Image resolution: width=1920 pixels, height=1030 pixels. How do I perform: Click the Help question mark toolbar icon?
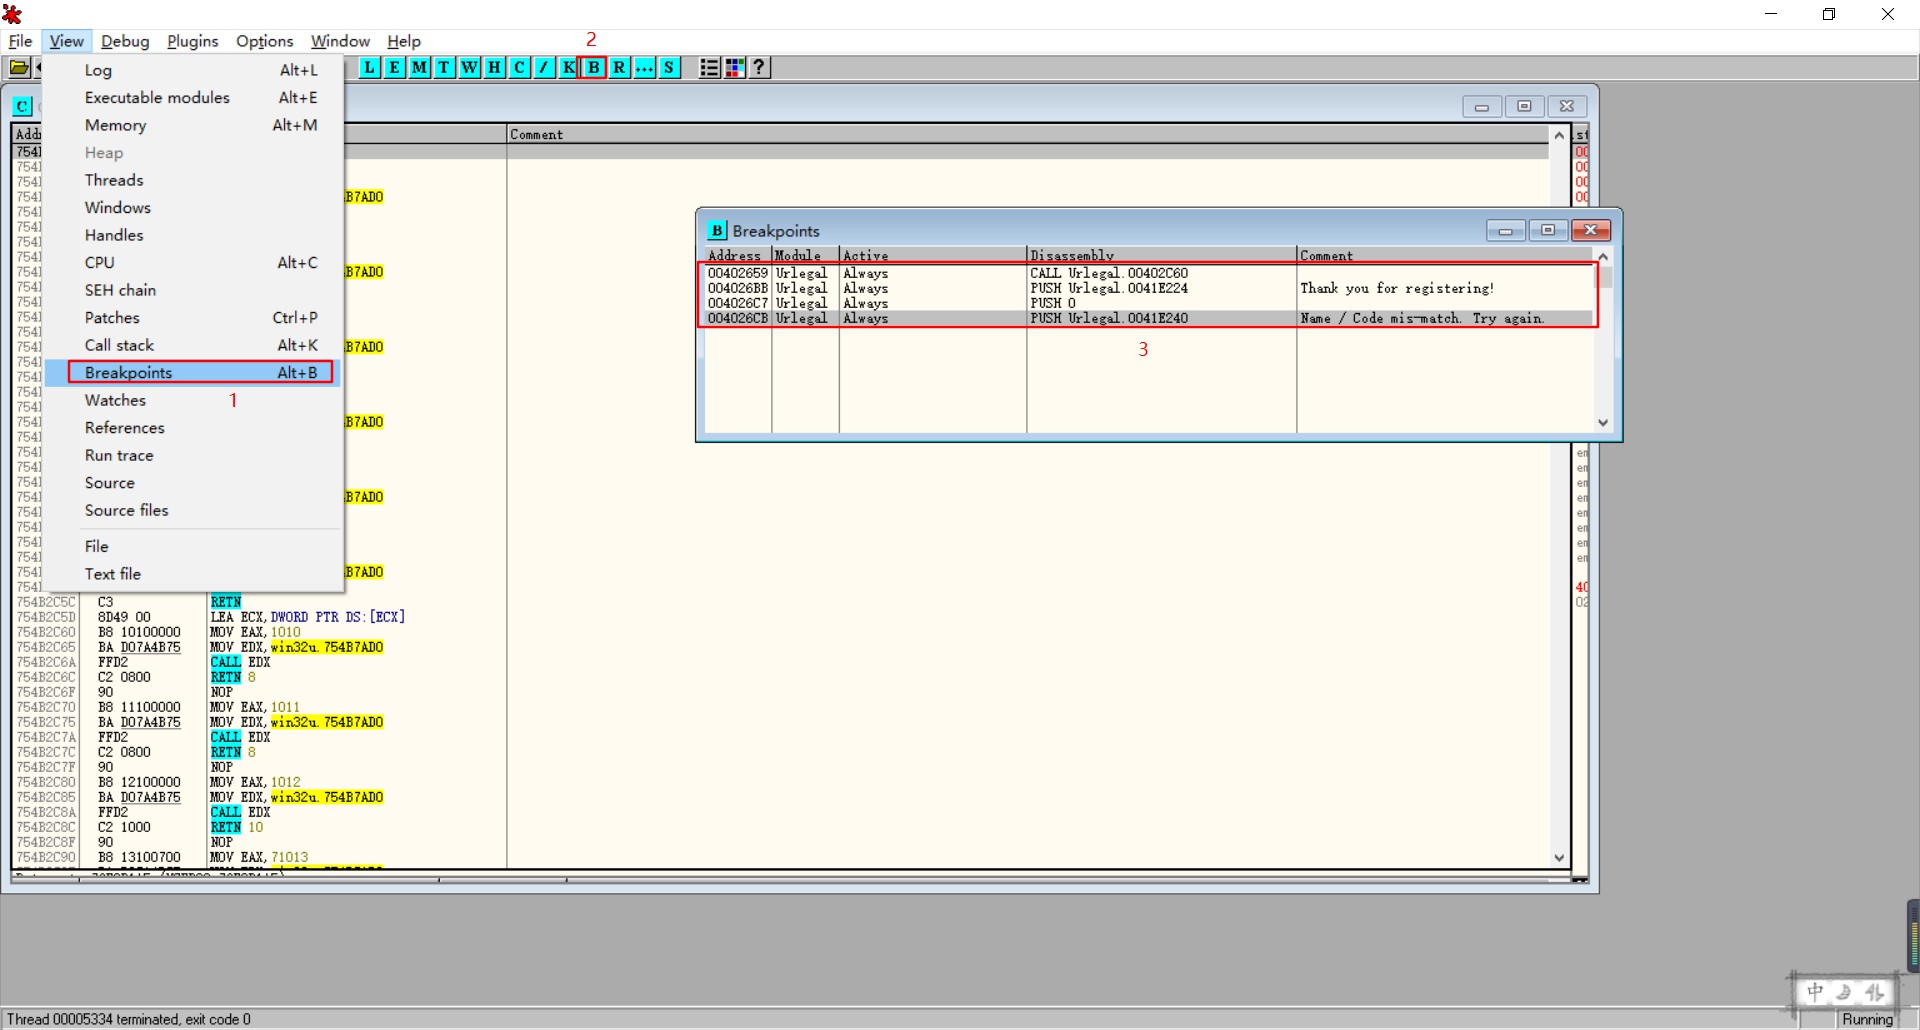click(x=760, y=67)
